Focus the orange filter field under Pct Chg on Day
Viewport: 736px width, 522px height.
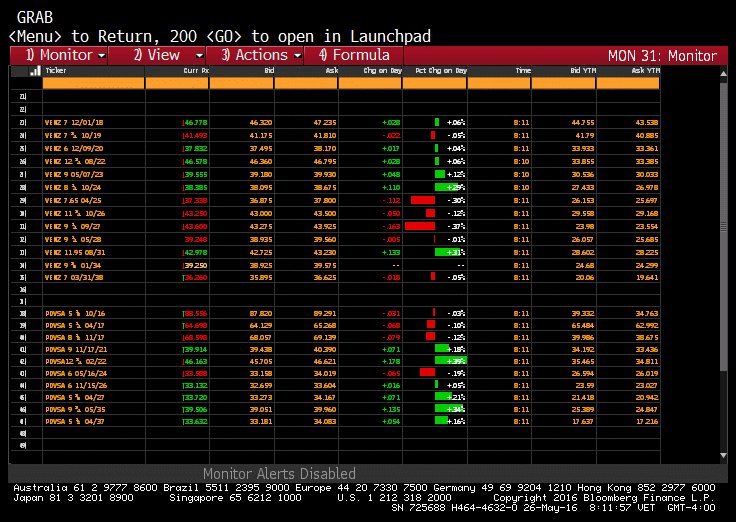tap(435, 84)
